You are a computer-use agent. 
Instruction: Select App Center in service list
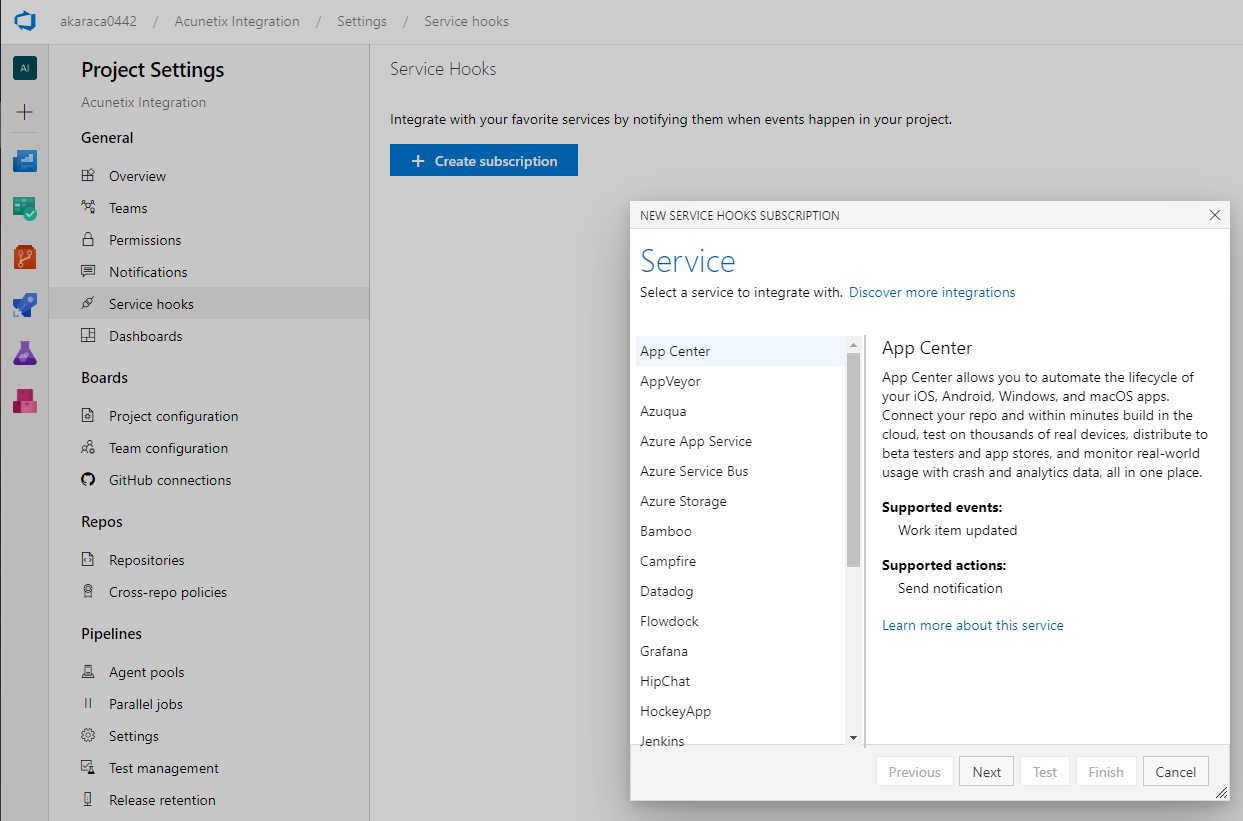(741, 351)
